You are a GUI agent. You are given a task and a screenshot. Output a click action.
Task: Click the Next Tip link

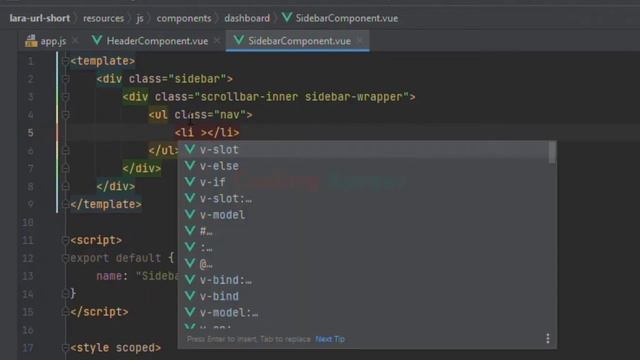point(330,339)
